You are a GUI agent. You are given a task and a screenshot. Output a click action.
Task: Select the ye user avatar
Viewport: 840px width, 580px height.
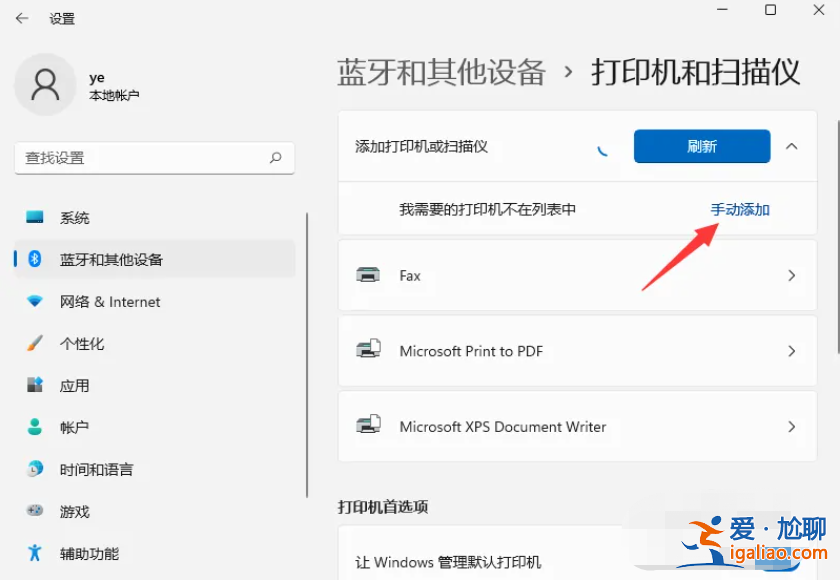click(44, 84)
